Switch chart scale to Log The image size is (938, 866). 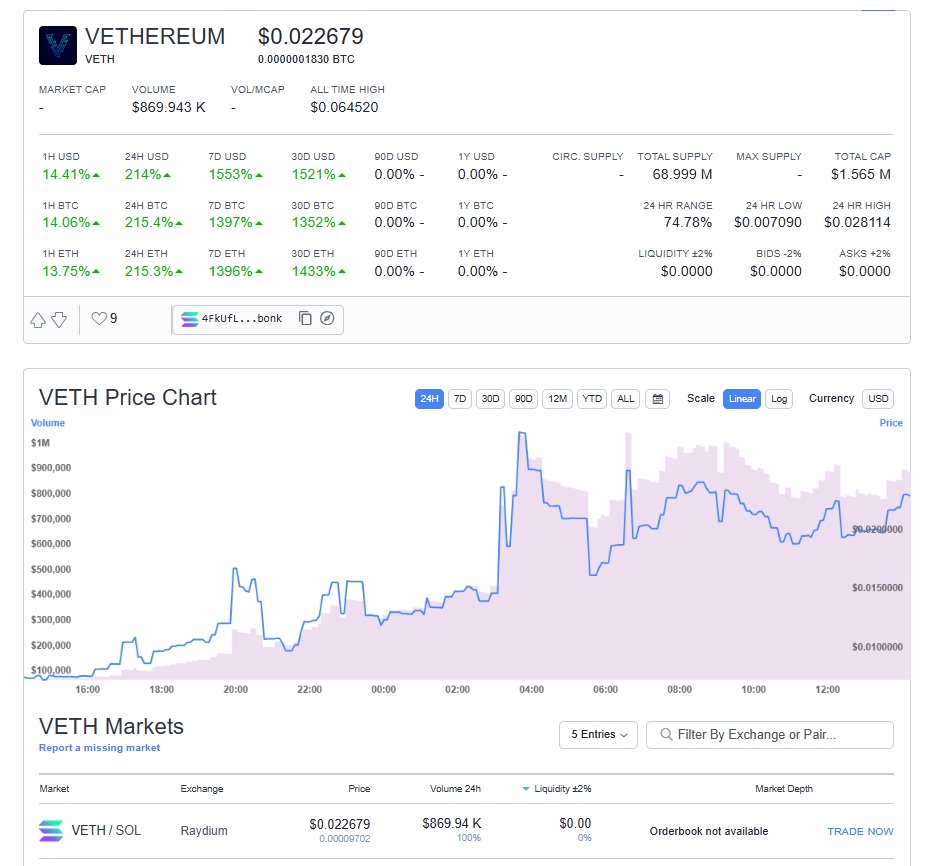(779, 399)
